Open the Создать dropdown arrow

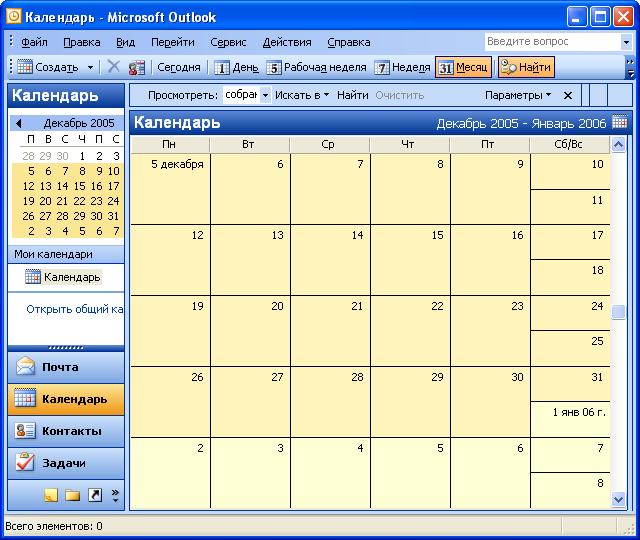pos(90,67)
